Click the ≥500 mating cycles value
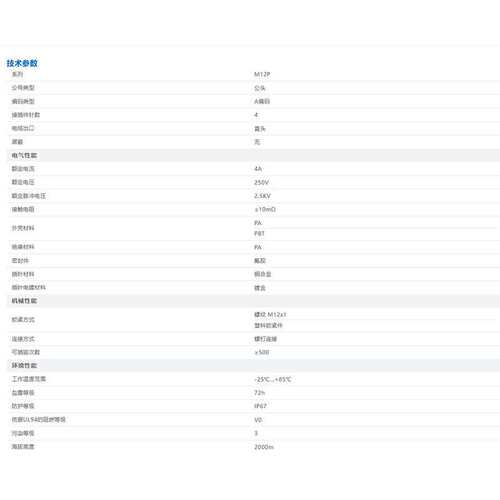500x500 pixels. [262, 352]
